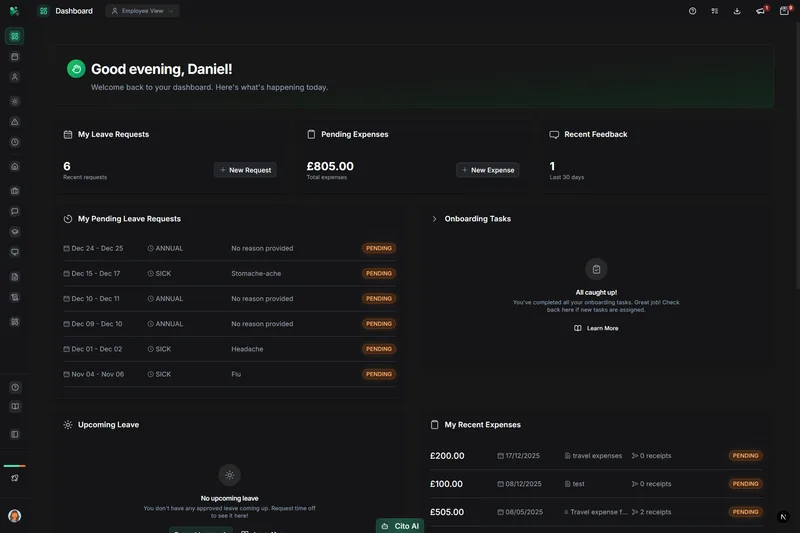Open the £200.00 travel expenses entry
This screenshot has height=533, width=800.
pos(596,455)
